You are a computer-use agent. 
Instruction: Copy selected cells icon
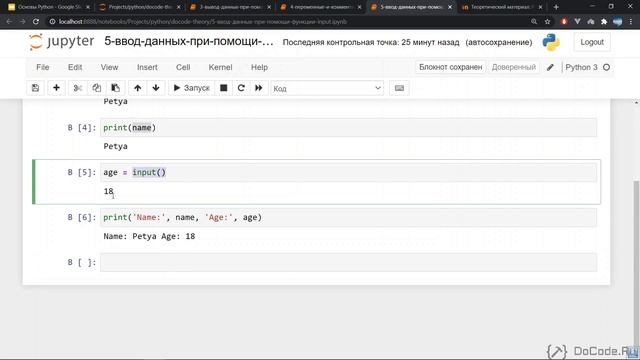pyautogui.click(x=96, y=88)
